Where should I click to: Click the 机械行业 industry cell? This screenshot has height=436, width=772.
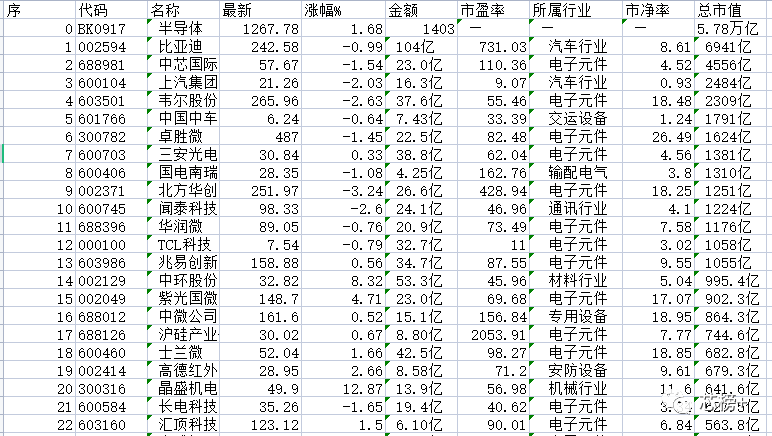click(576, 389)
